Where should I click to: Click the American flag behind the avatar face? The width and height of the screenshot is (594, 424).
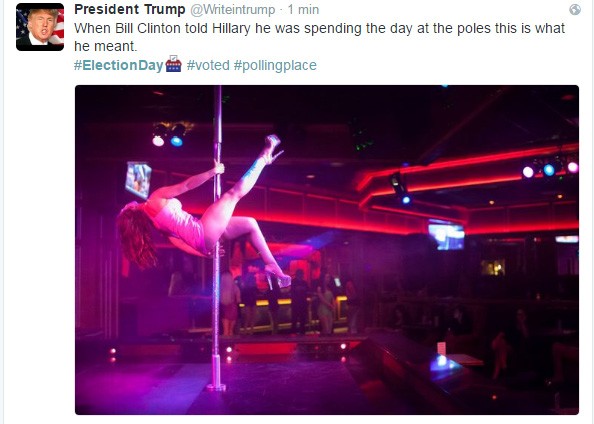click(x=57, y=27)
